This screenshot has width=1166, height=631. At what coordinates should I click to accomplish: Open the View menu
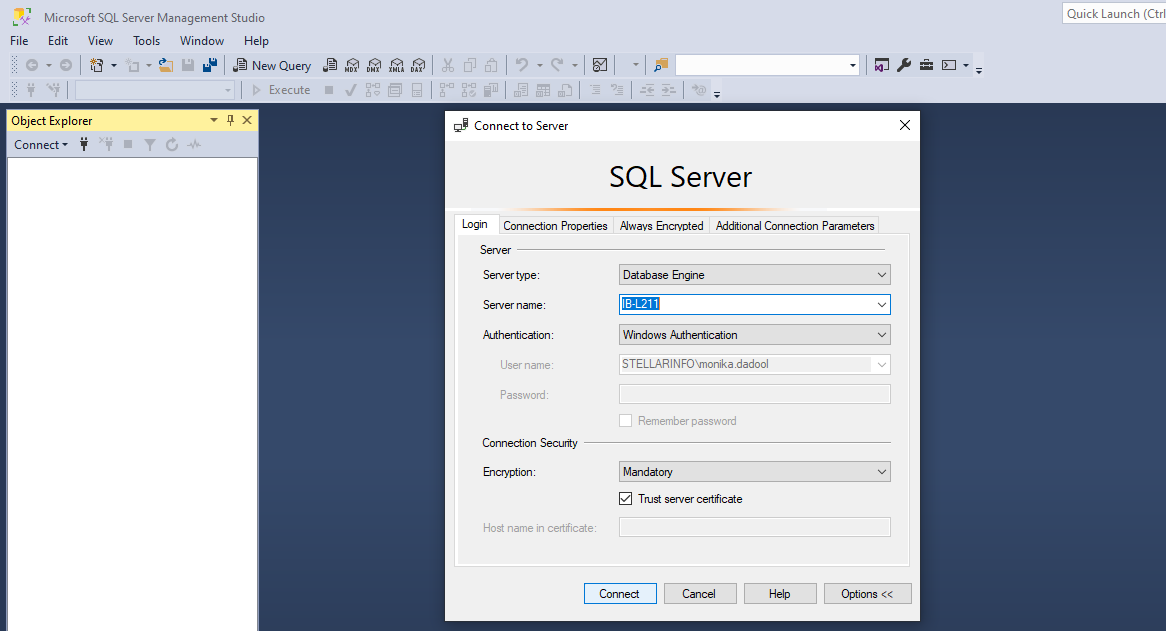(x=100, y=41)
